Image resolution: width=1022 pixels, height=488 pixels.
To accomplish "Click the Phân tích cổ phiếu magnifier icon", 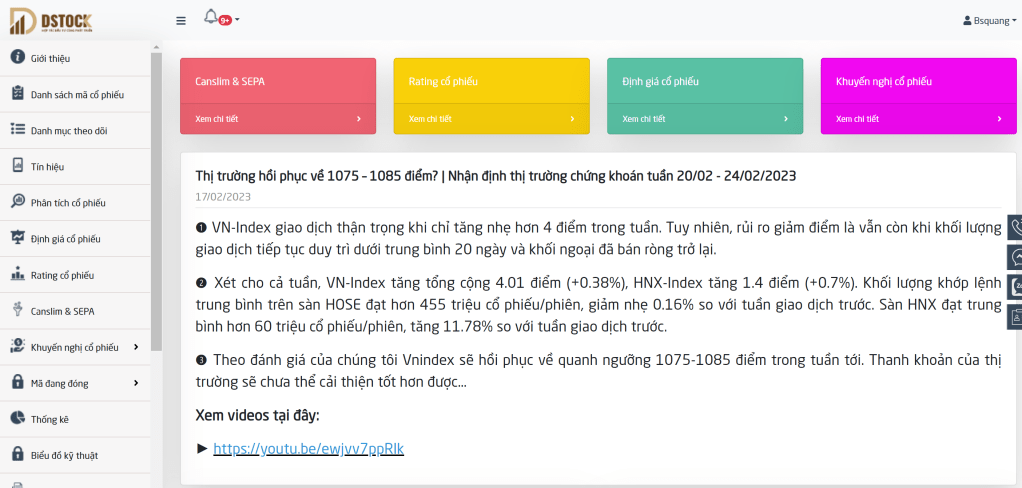I will (17, 202).
